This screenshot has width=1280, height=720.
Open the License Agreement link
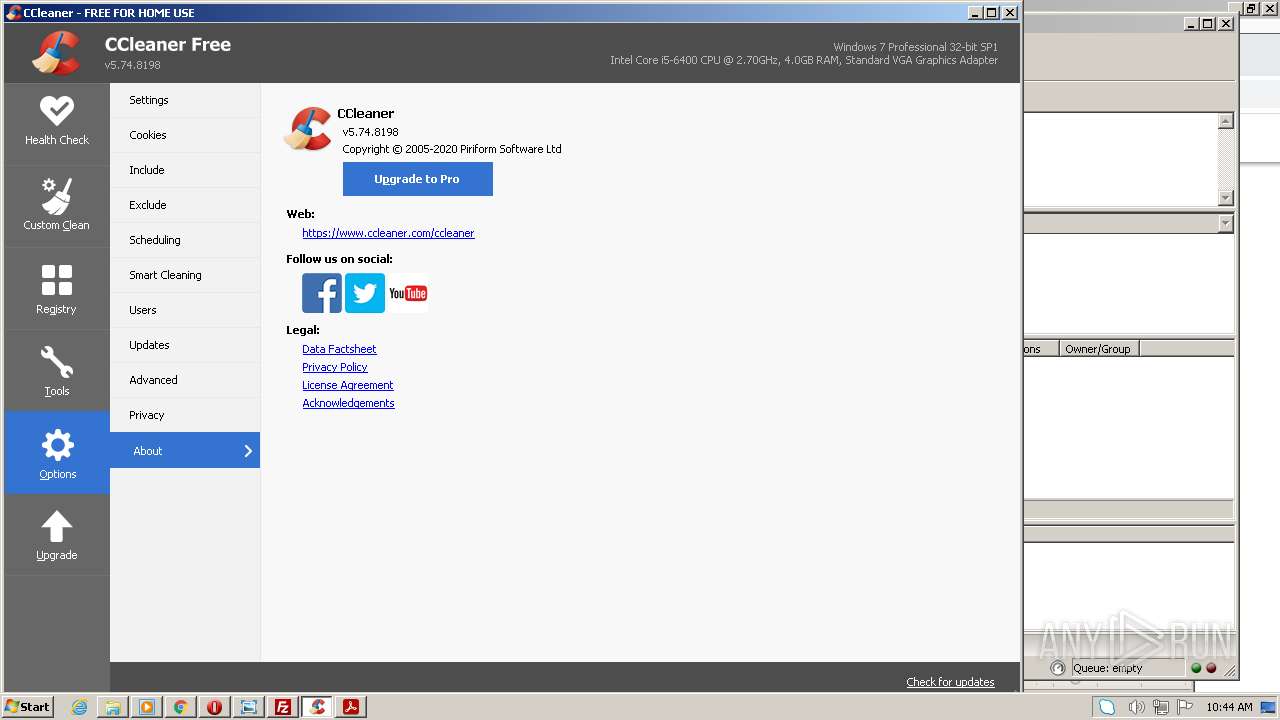(x=348, y=385)
